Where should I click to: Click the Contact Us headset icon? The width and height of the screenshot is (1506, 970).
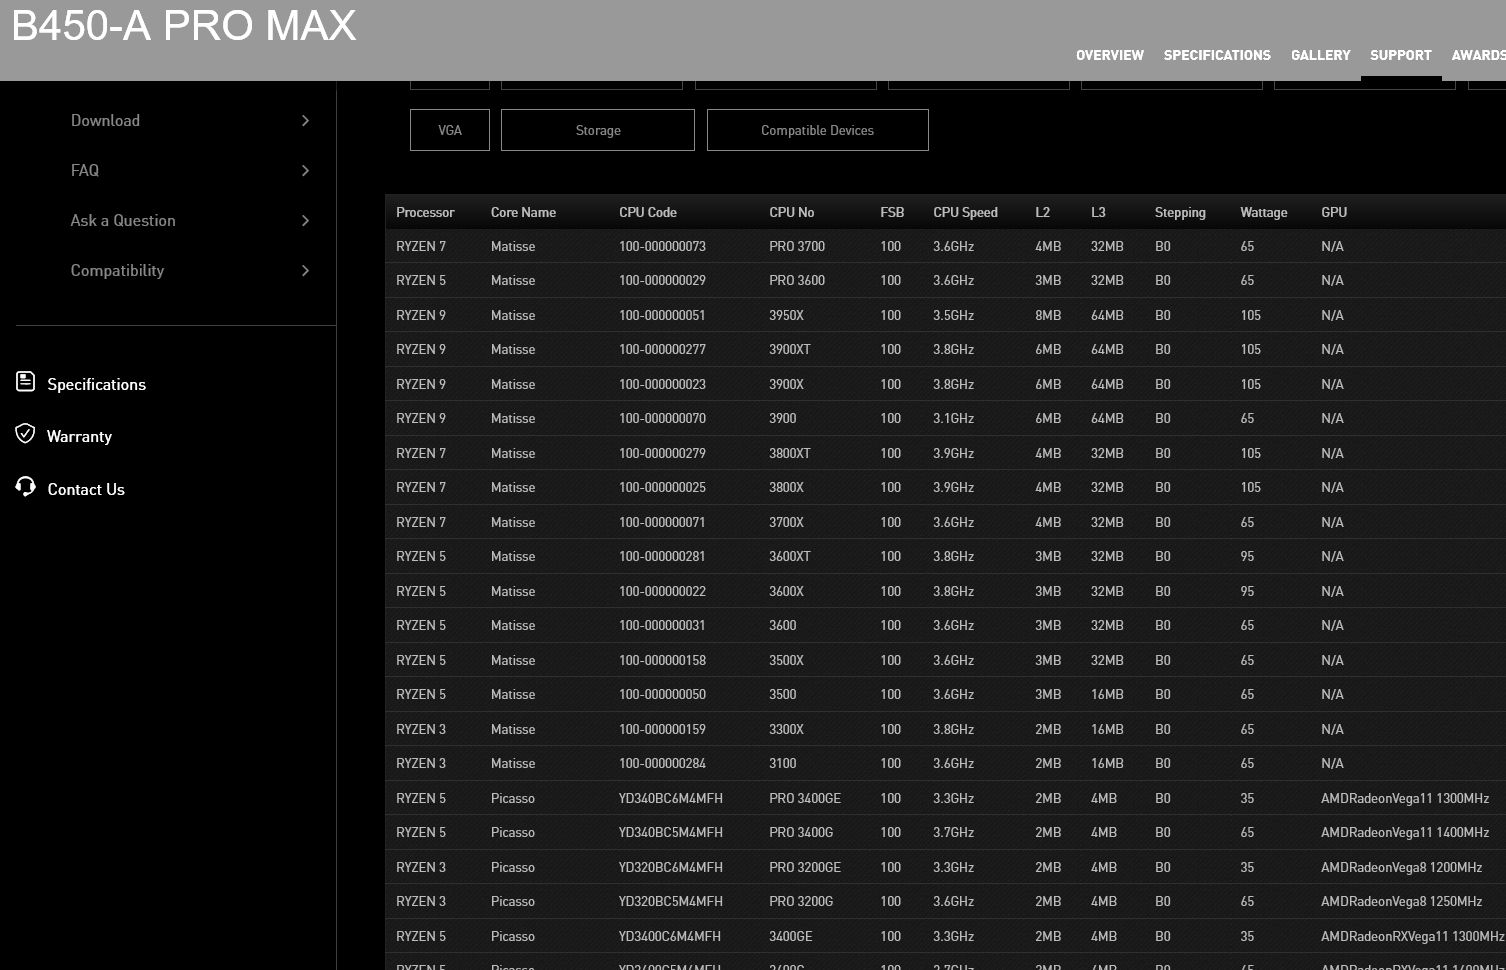[26, 486]
